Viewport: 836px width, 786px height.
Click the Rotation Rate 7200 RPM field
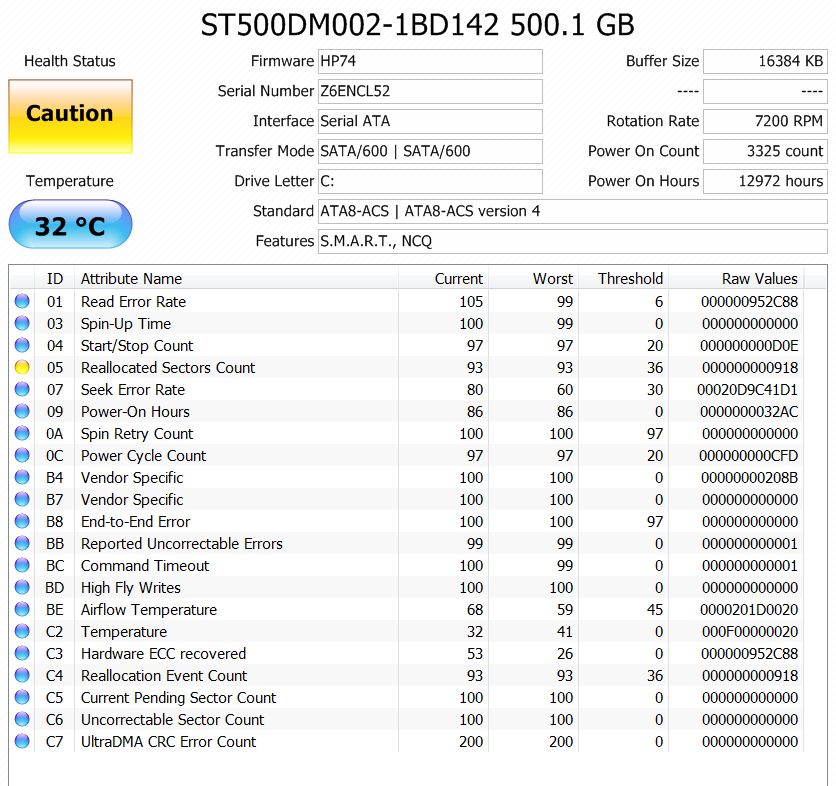[765, 121]
